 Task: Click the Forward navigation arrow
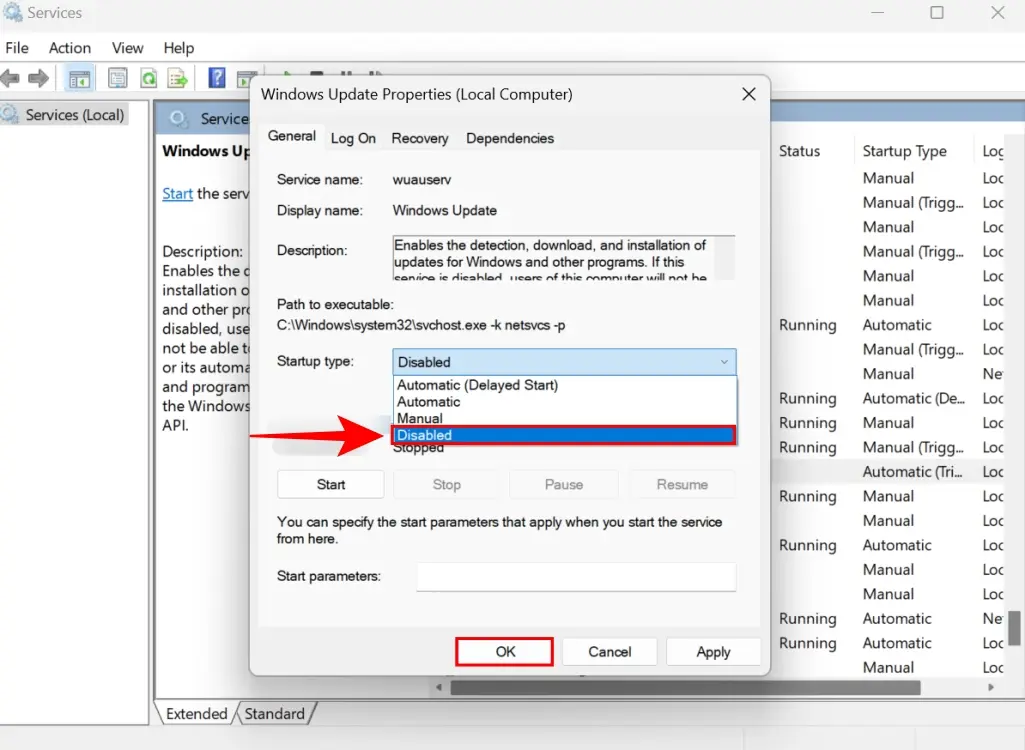click(x=38, y=78)
